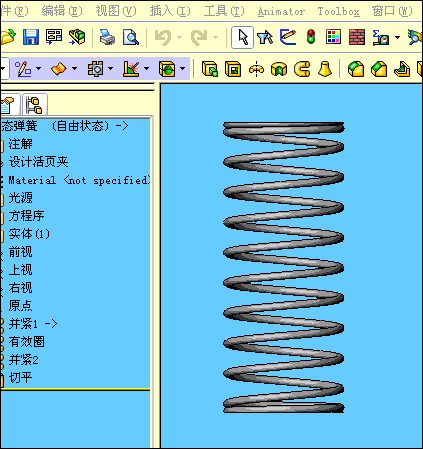Select the 方程序 tree folder
Screen dimensions: 423x449
pyautogui.click(x=26, y=216)
